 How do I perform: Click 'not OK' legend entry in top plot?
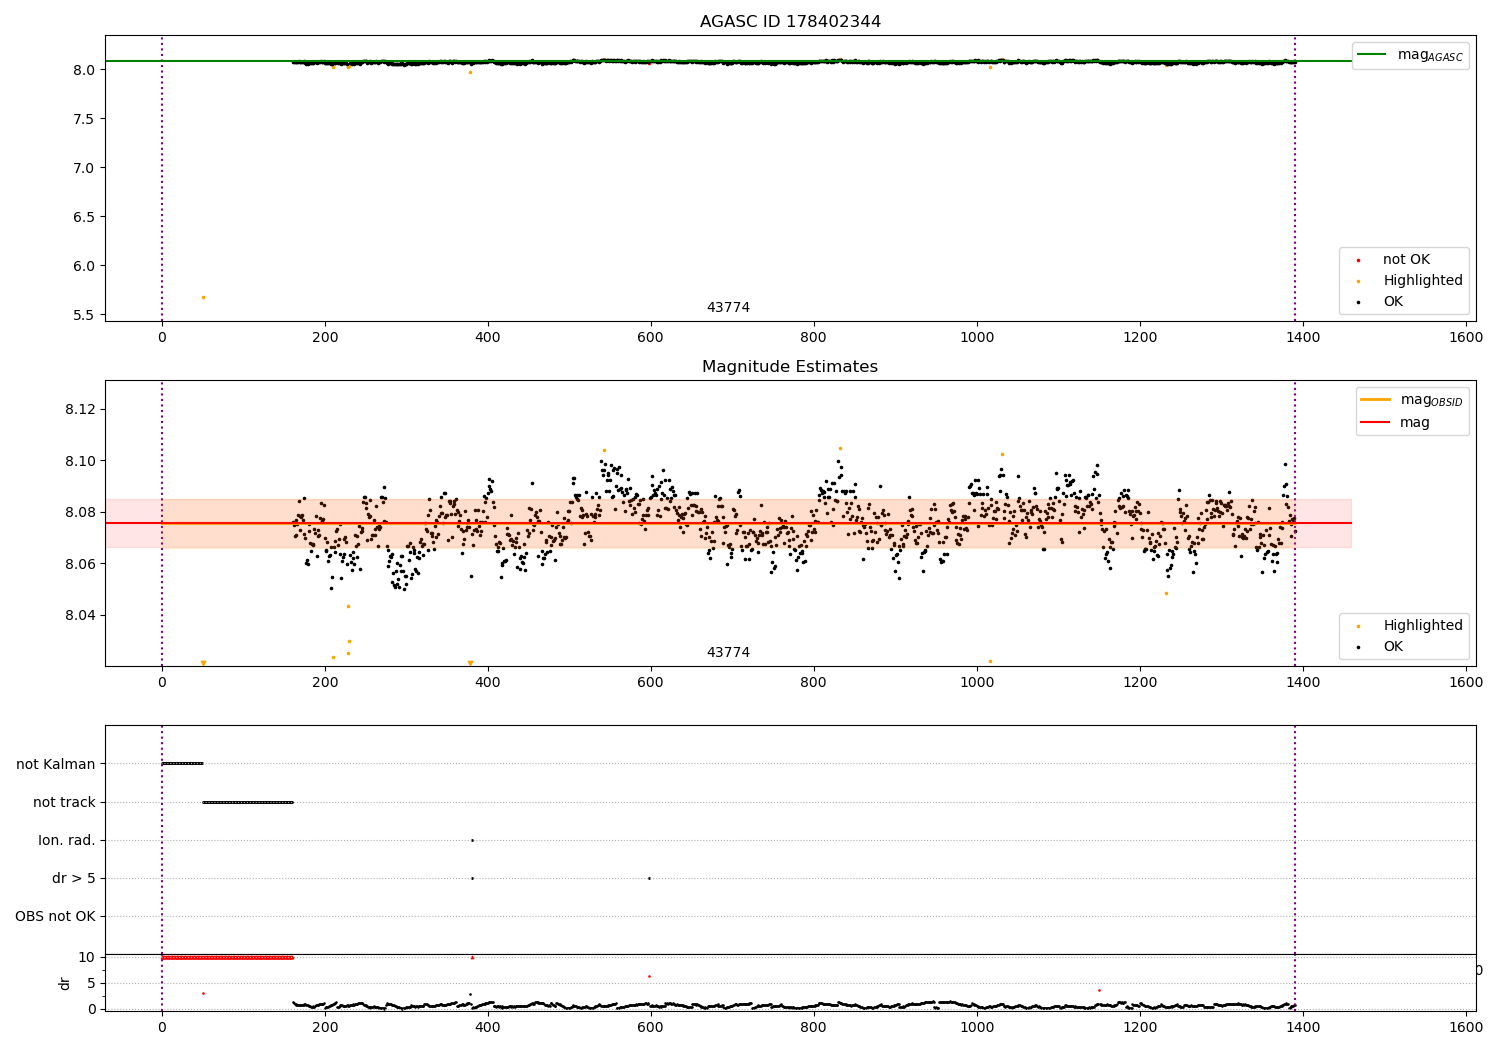(1406, 259)
